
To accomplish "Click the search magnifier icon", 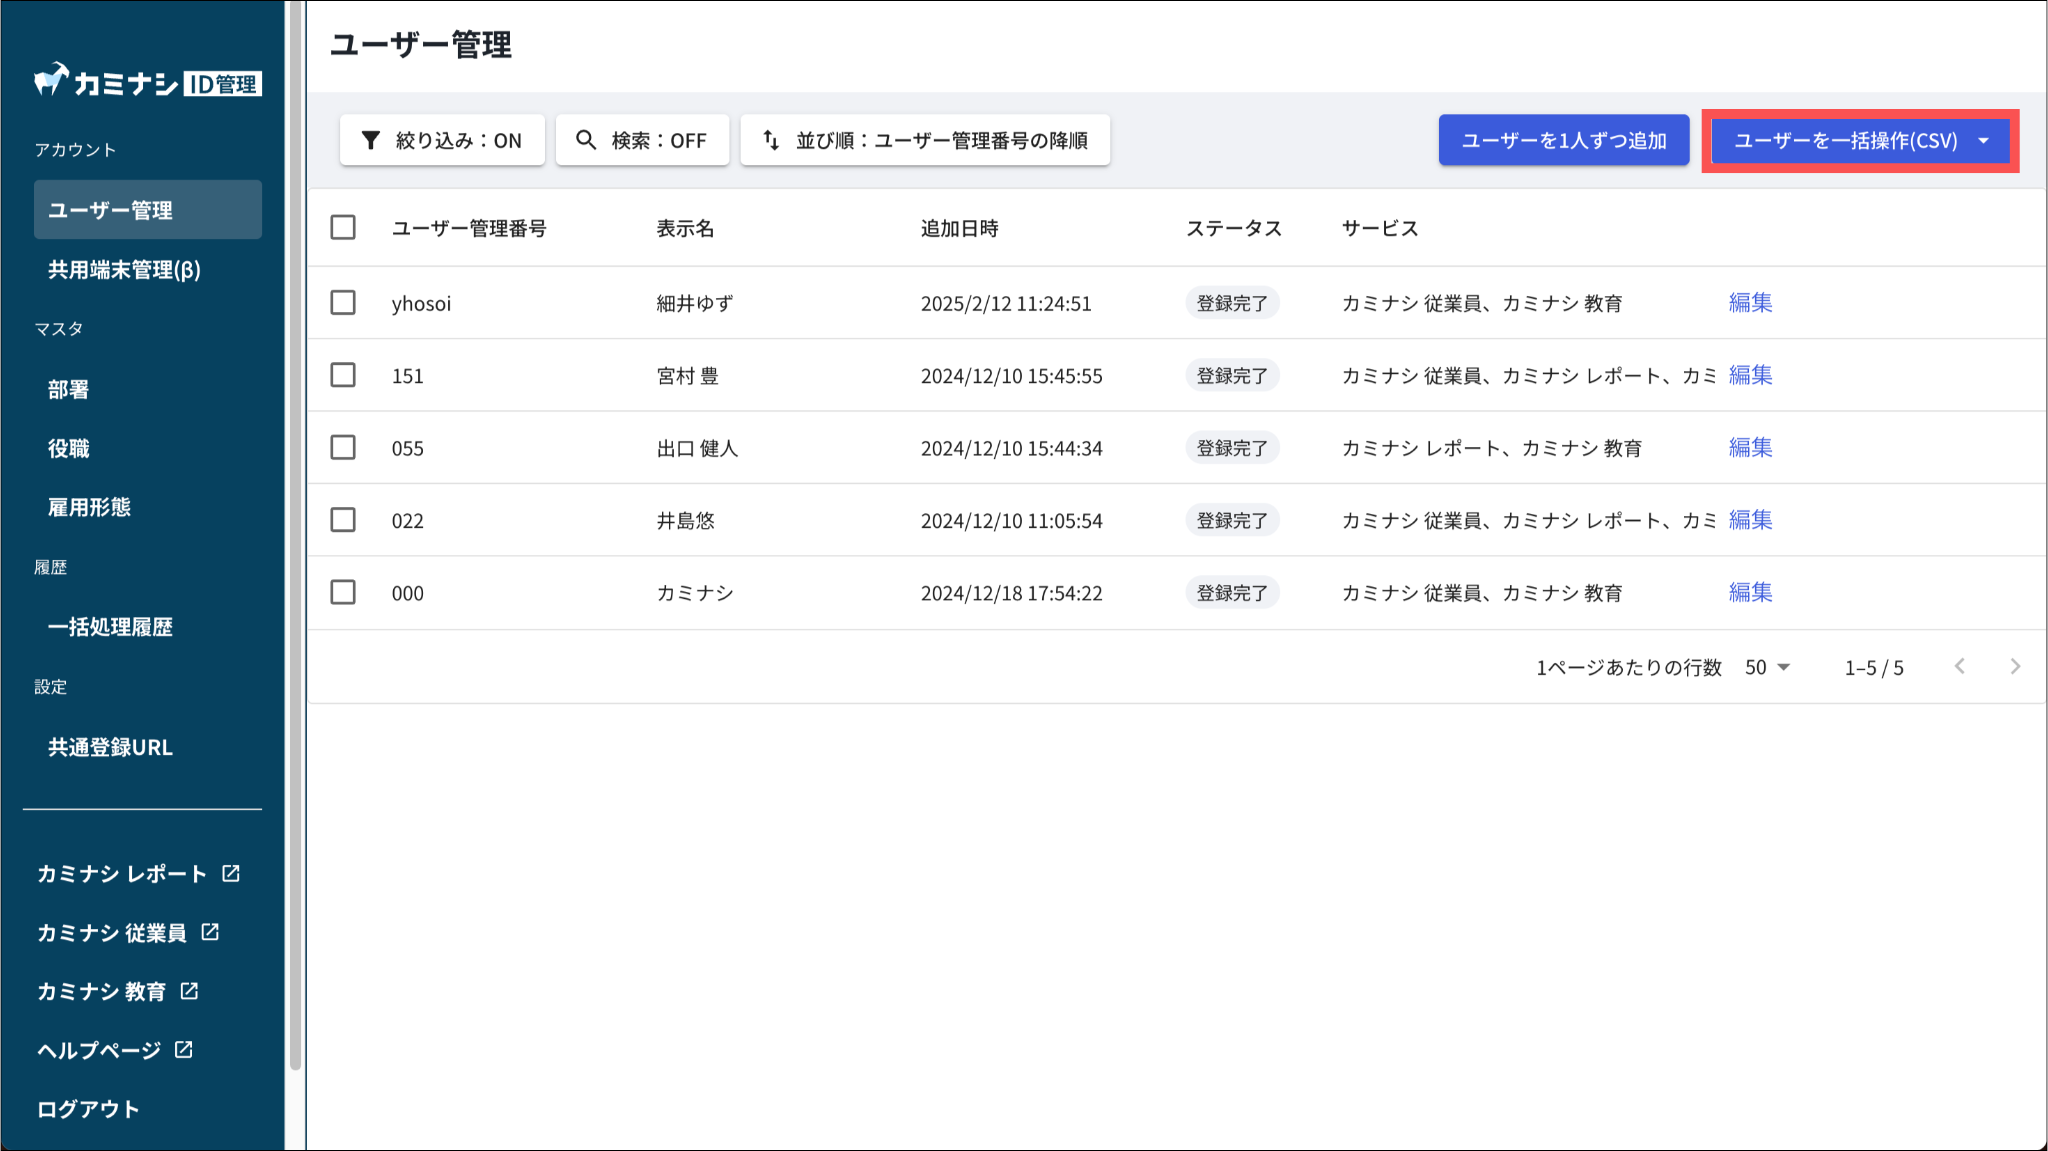I will coord(586,140).
